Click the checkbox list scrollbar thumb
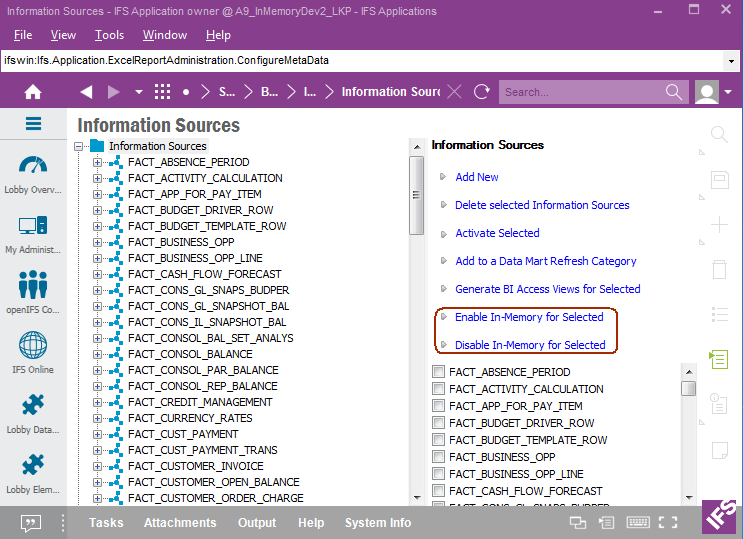The width and height of the screenshot is (743, 539). 689,388
